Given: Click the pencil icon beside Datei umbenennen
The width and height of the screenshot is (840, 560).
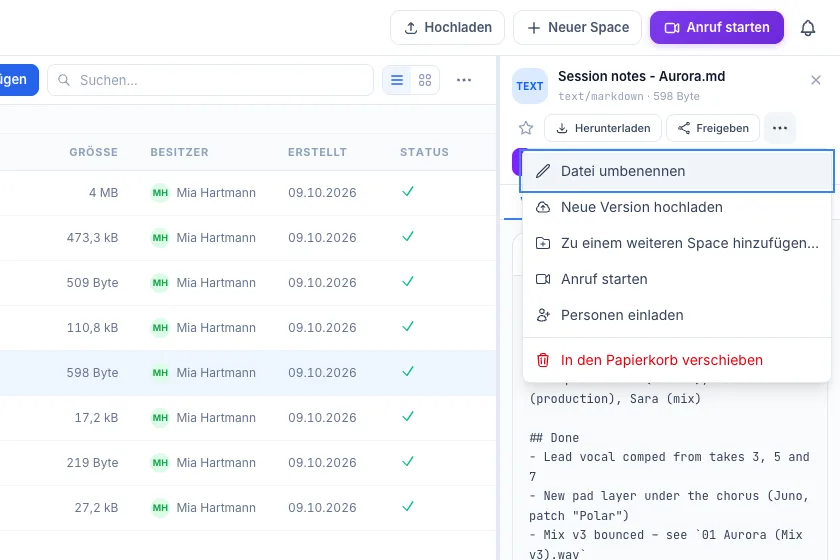Looking at the screenshot, I should point(543,171).
